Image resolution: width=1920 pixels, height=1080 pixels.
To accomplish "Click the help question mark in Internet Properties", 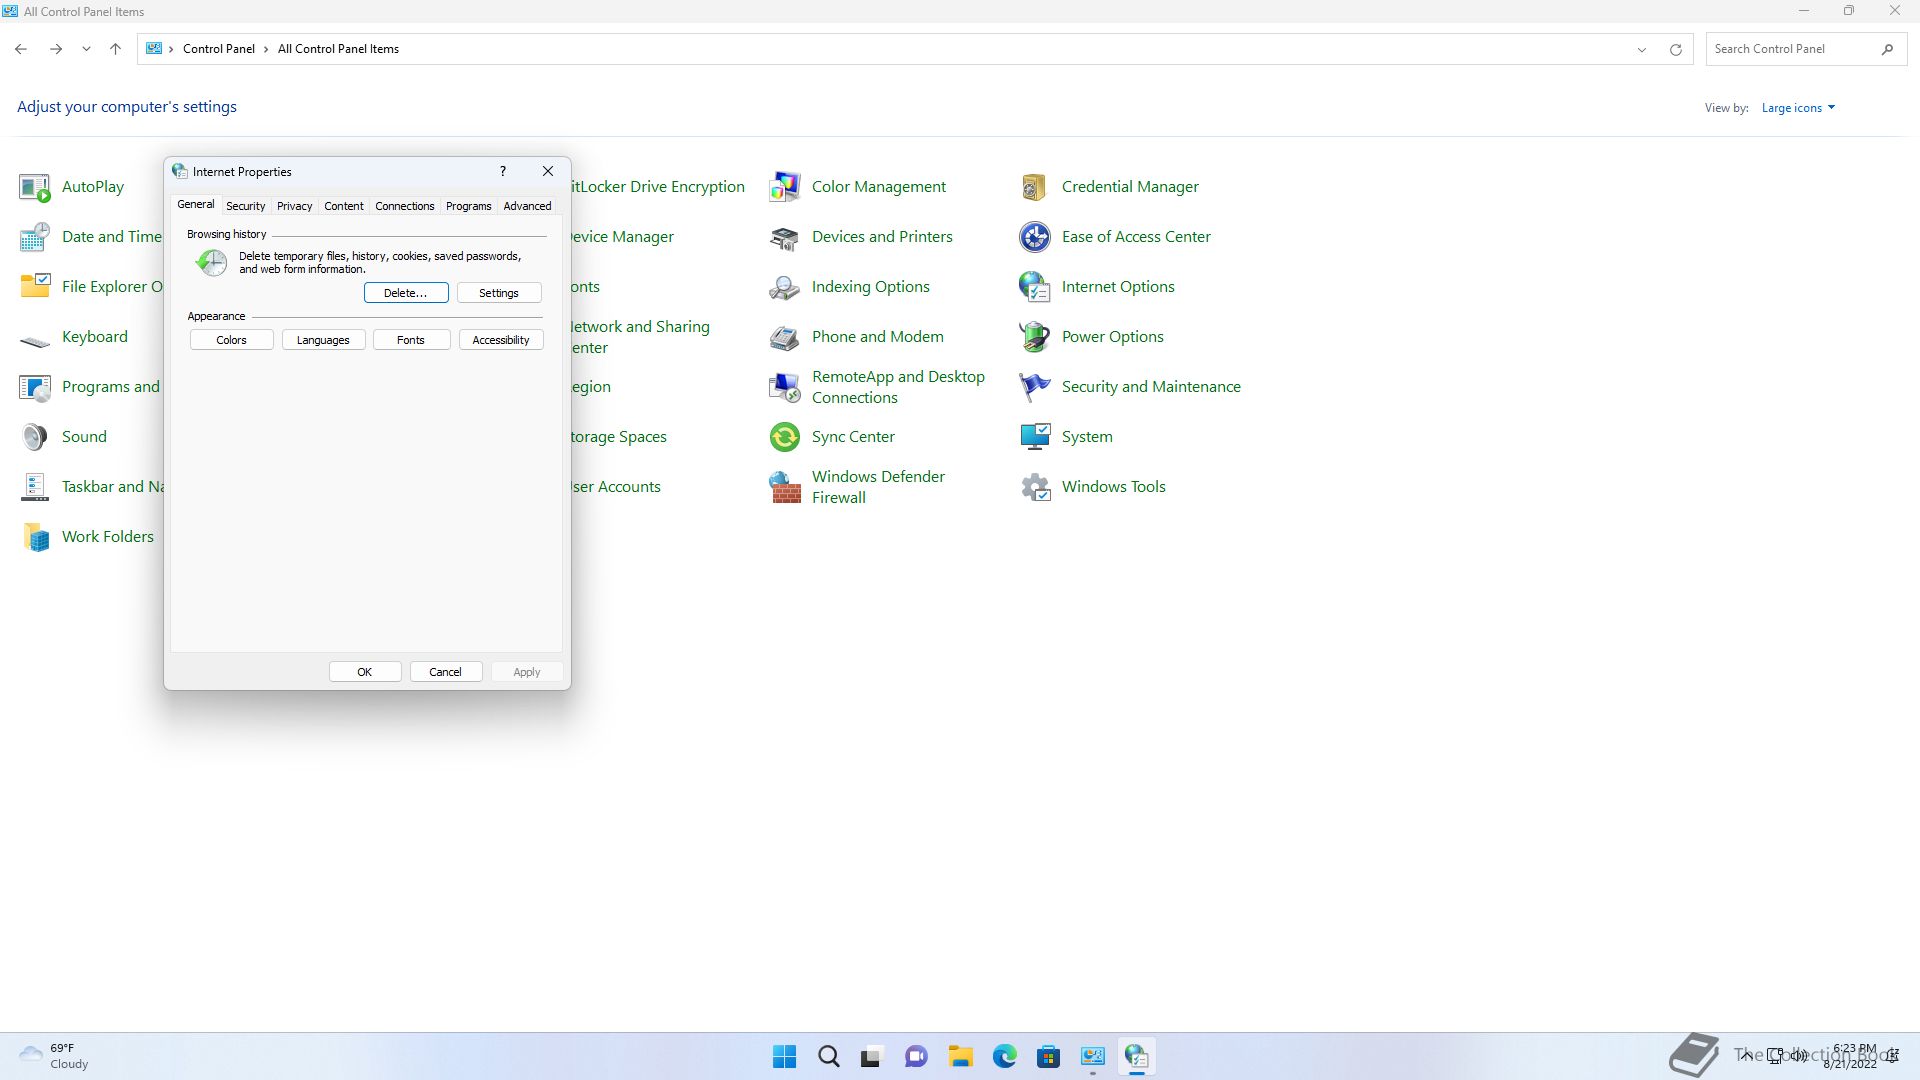I will click(x=503, y=171).
